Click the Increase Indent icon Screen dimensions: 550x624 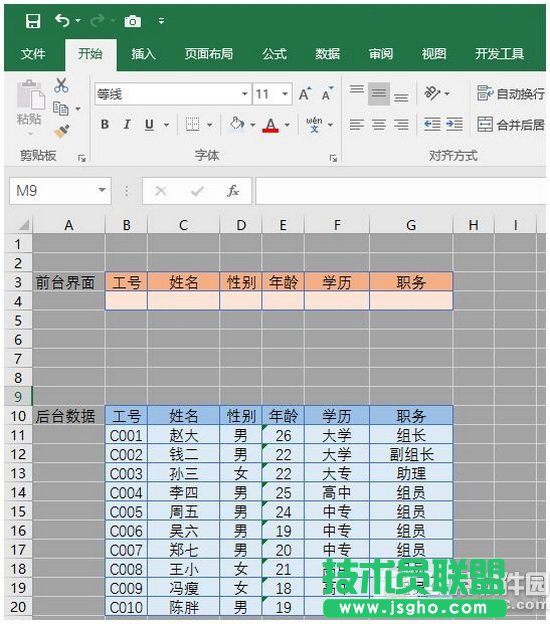click(454, 125)
